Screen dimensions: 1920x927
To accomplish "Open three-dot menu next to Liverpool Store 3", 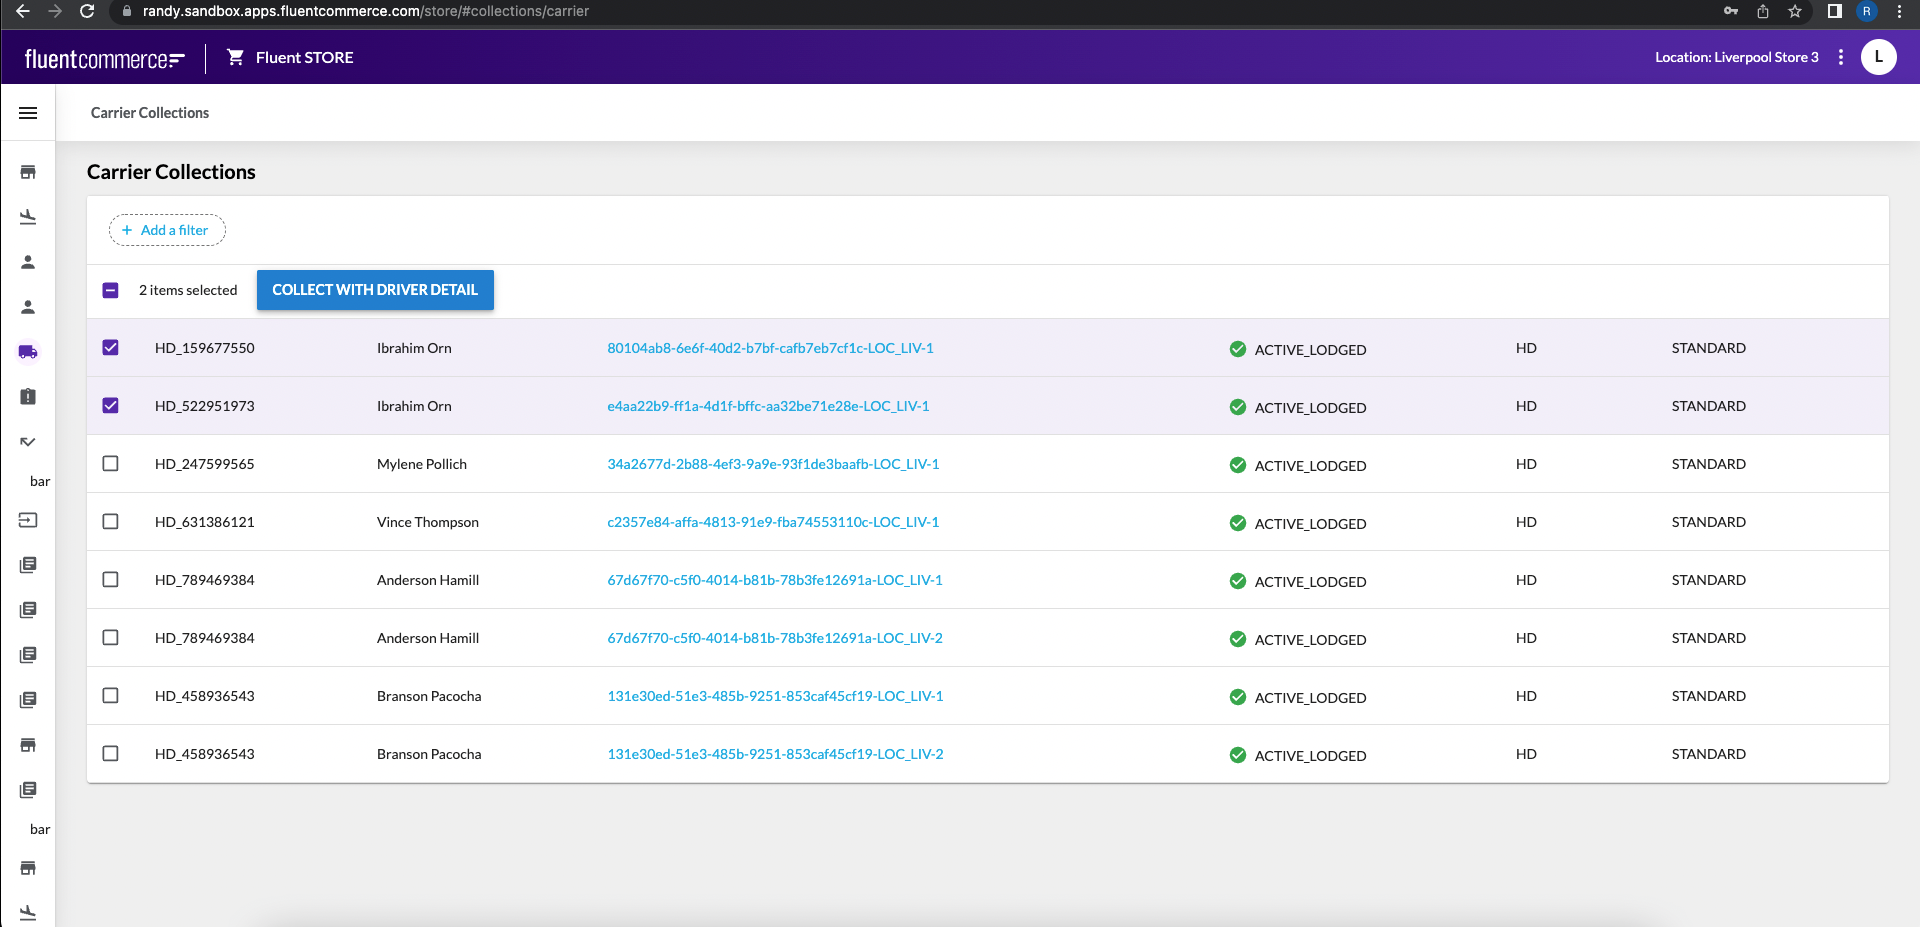I will click(1841, 57).
